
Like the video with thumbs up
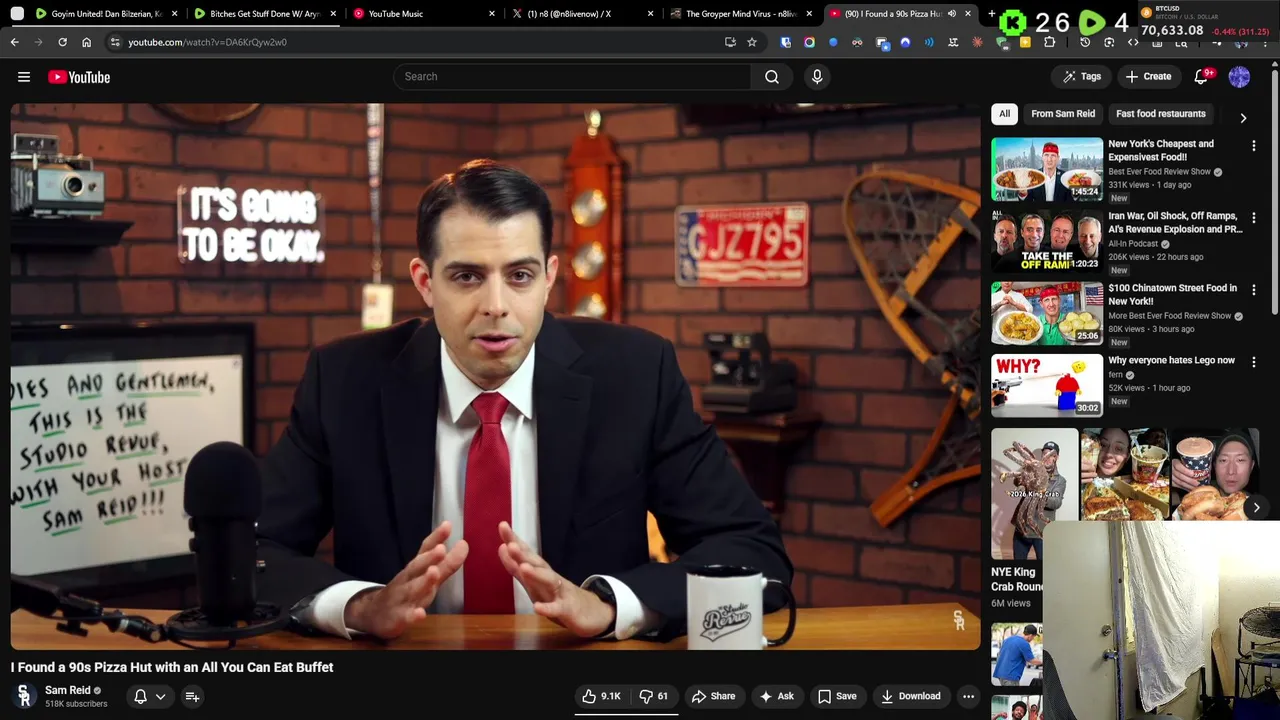point(602,696)
